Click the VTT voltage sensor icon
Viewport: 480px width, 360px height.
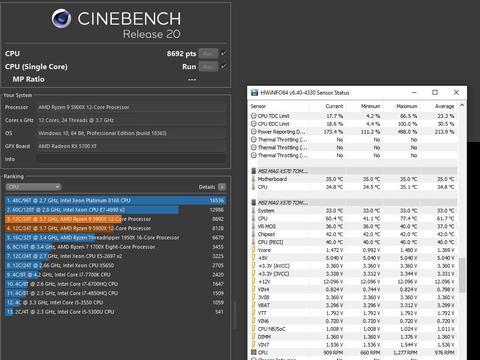click(x=254, y=313)
